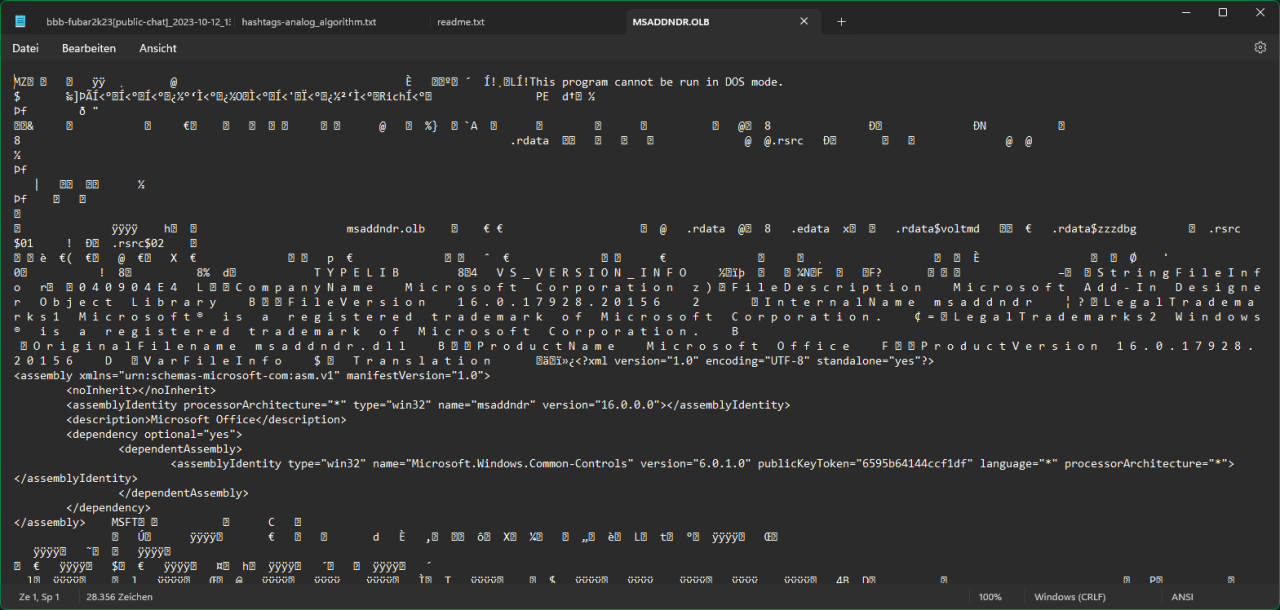Click the 'TYPELIB' text
This screenshot has width=1280, height=610.
(356, 273)
